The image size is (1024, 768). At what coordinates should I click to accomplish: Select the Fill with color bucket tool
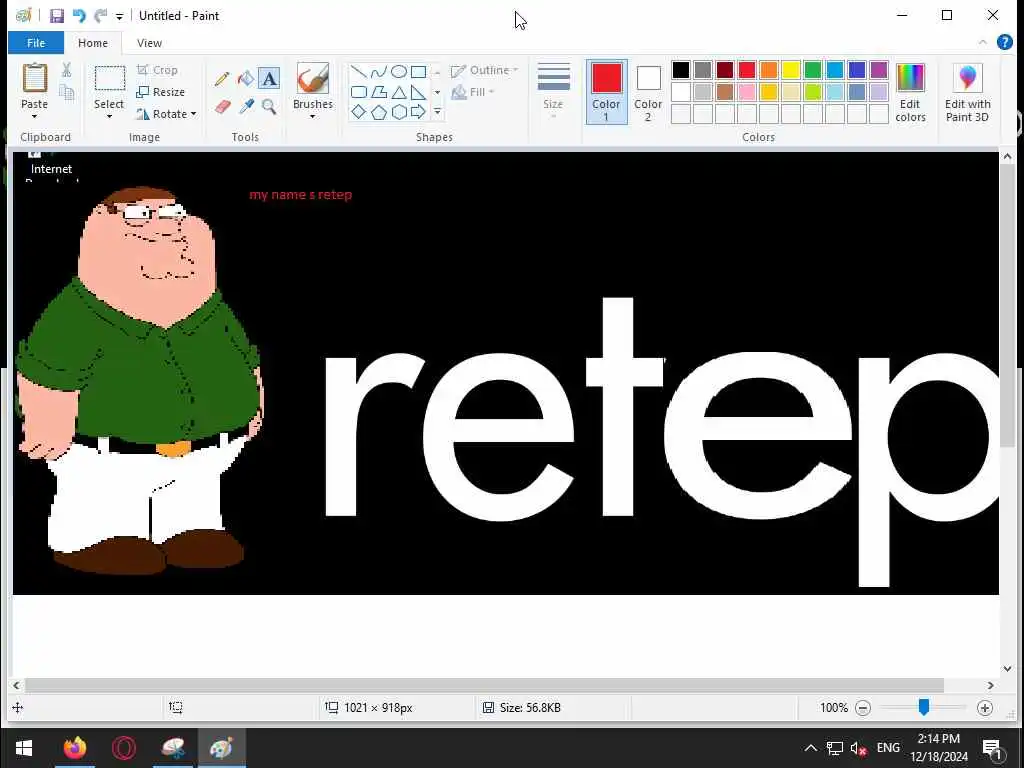246,79
